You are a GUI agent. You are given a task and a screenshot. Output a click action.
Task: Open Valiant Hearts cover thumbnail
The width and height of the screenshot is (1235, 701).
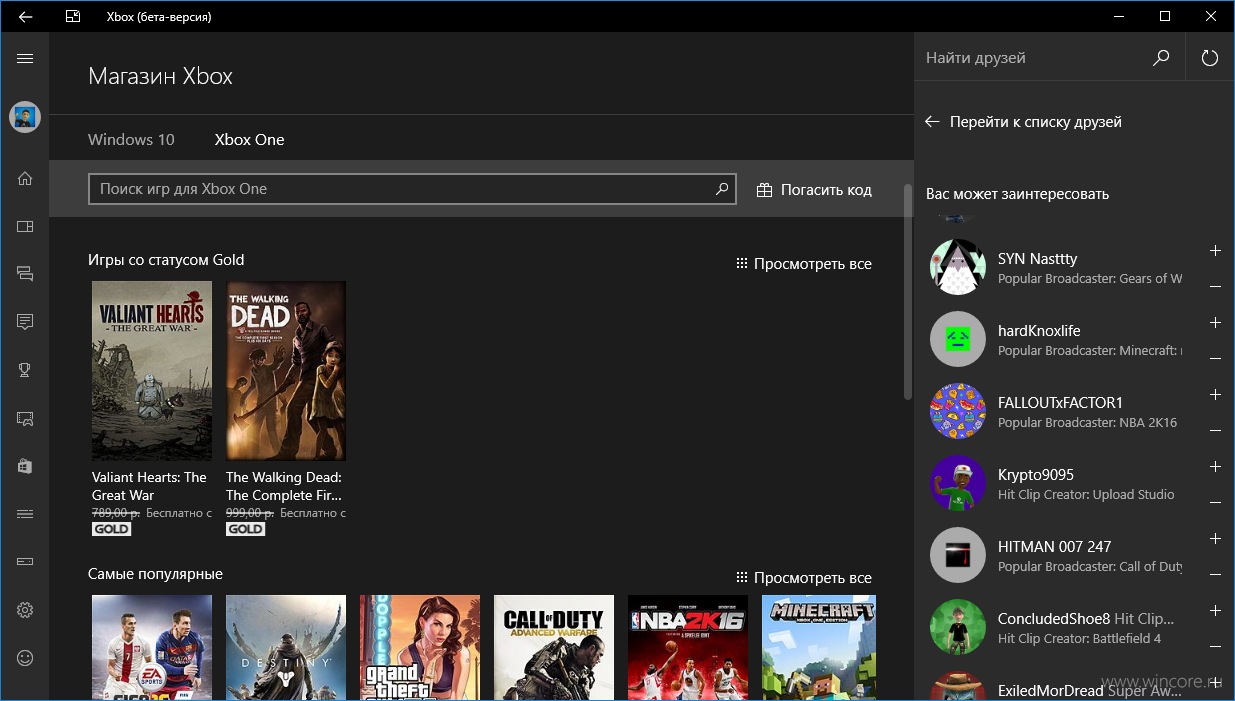click(152, 371)
